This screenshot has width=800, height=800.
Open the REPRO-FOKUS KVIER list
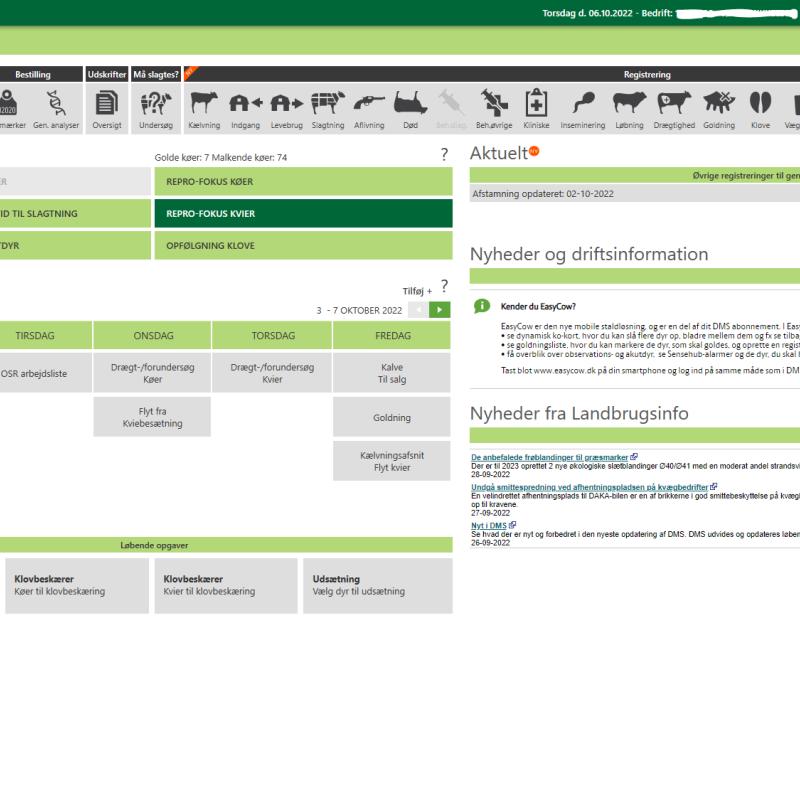[x=303, y=213]
